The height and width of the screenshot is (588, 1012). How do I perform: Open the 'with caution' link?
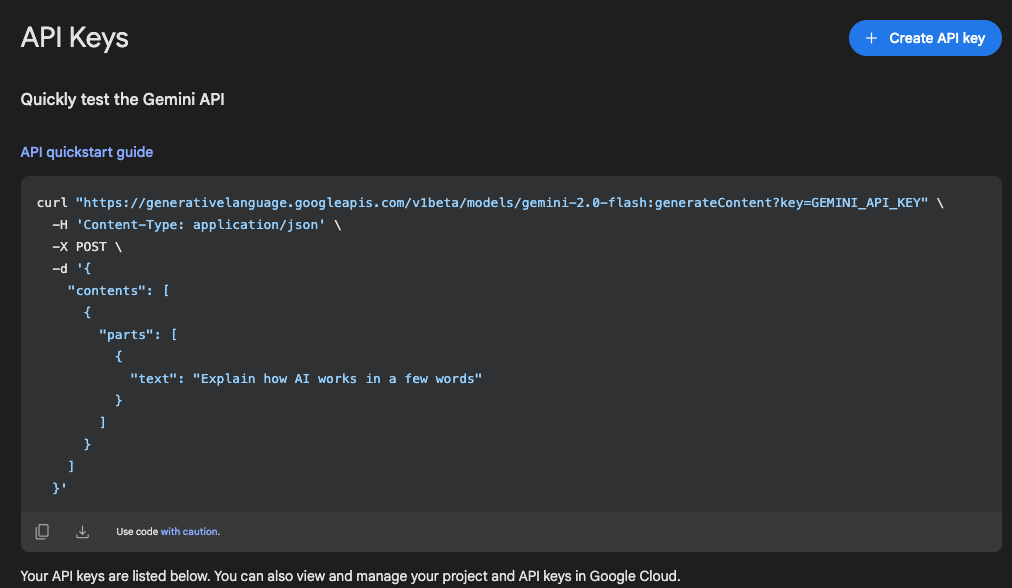(x=189, y=532)
